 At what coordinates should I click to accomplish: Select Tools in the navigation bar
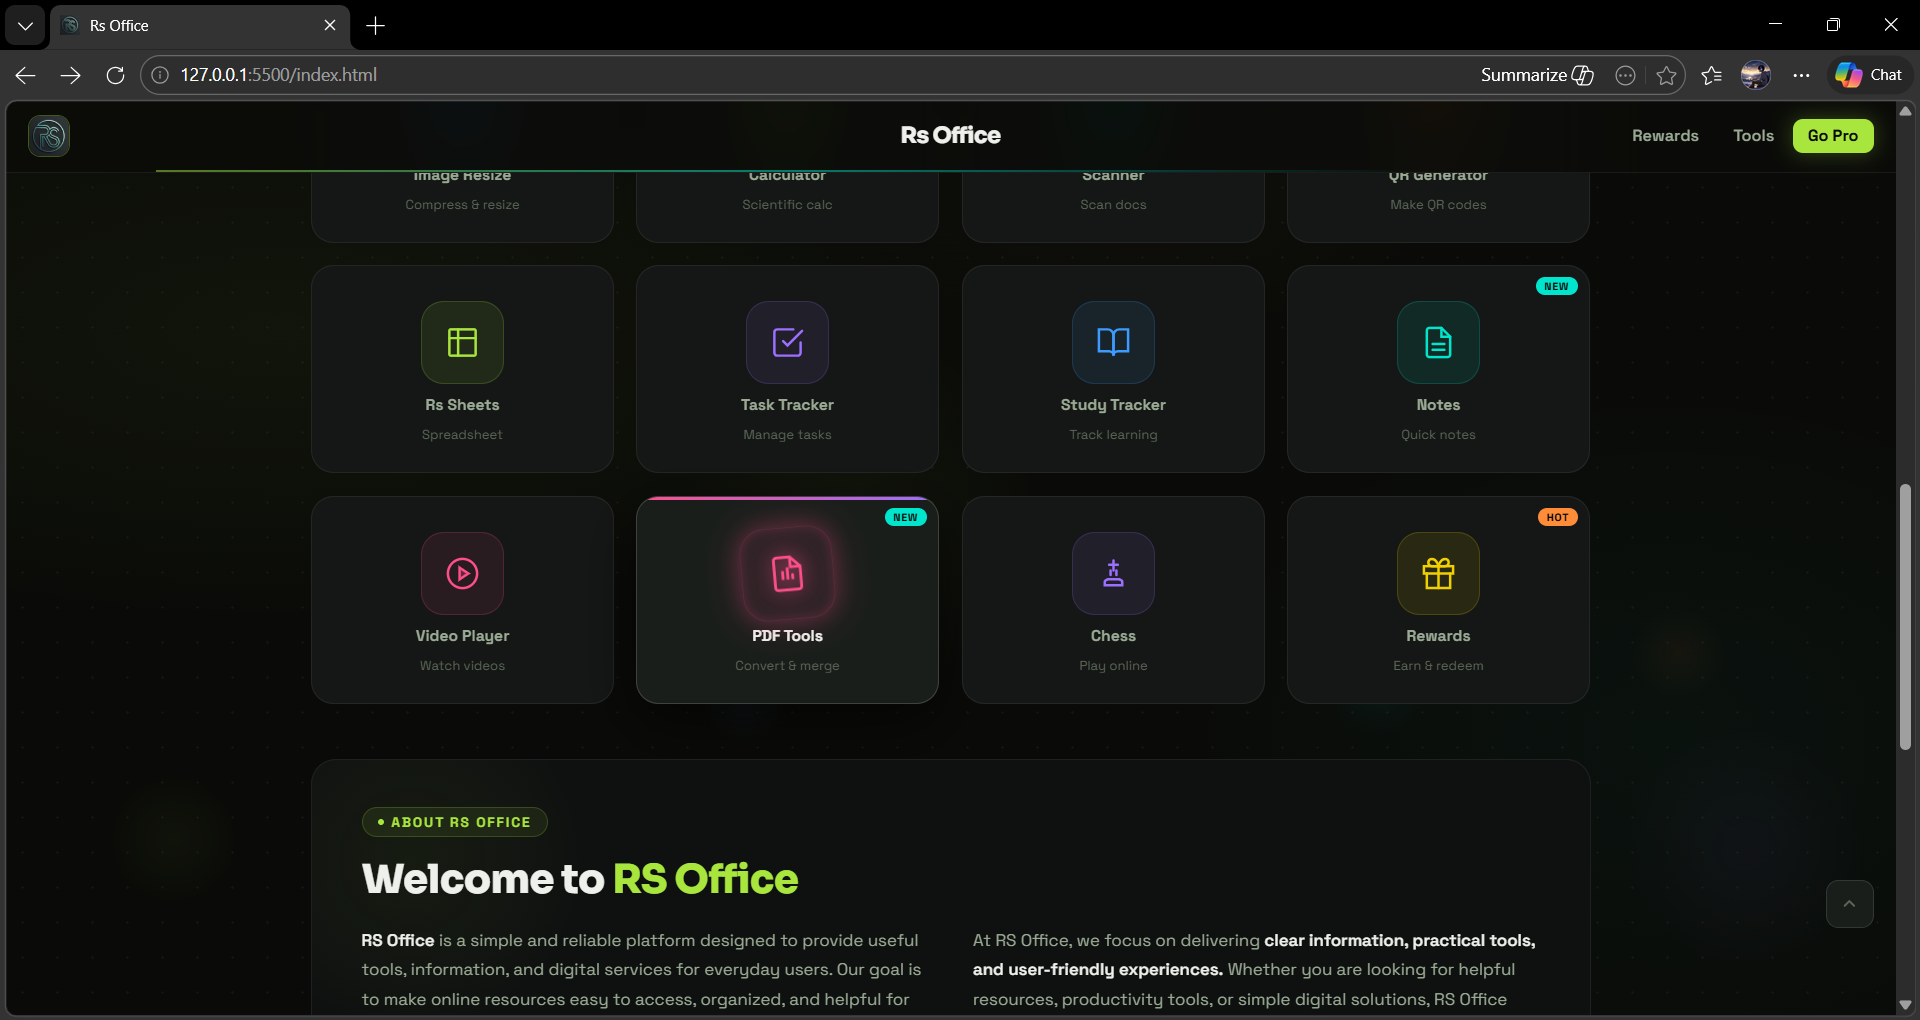coord(1752,135)
